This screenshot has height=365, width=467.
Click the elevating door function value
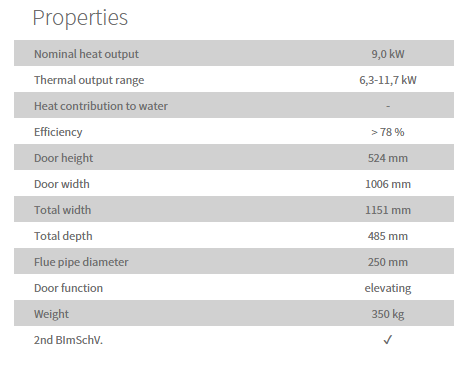point(388,288)
